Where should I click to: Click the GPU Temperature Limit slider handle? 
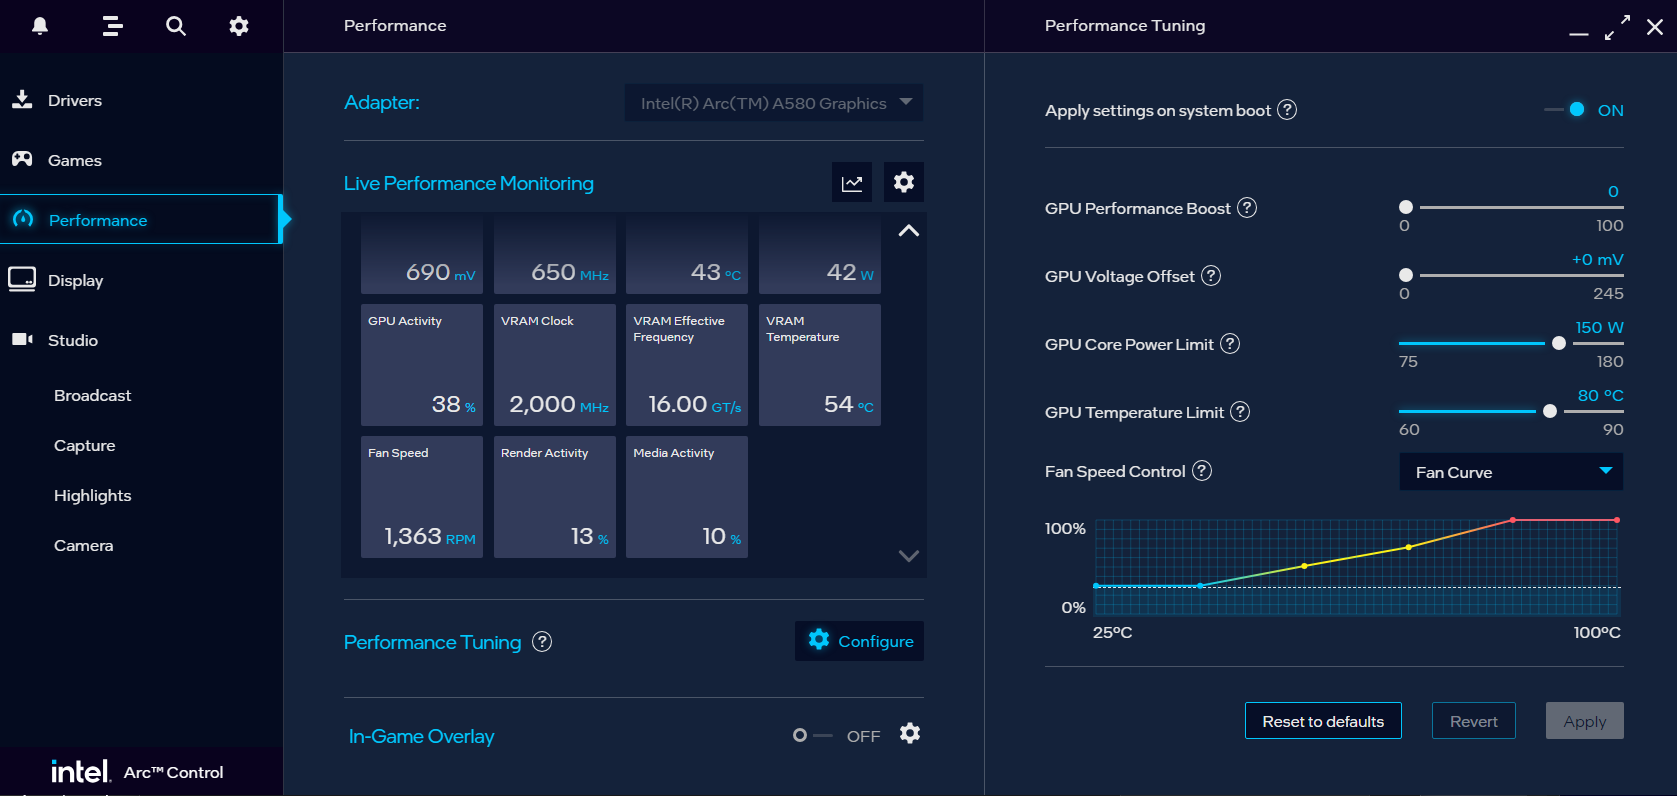pos(1550,411)
